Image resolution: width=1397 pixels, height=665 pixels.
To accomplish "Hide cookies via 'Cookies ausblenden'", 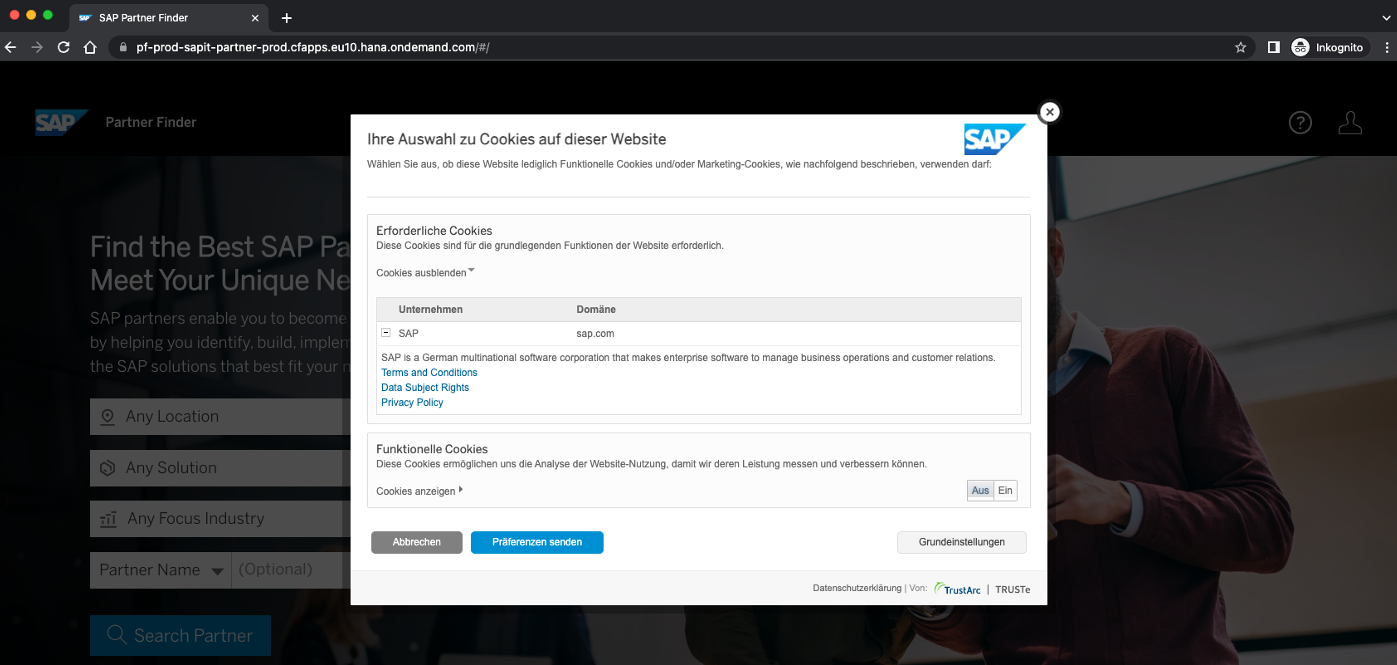I will (x=425, y=273).
